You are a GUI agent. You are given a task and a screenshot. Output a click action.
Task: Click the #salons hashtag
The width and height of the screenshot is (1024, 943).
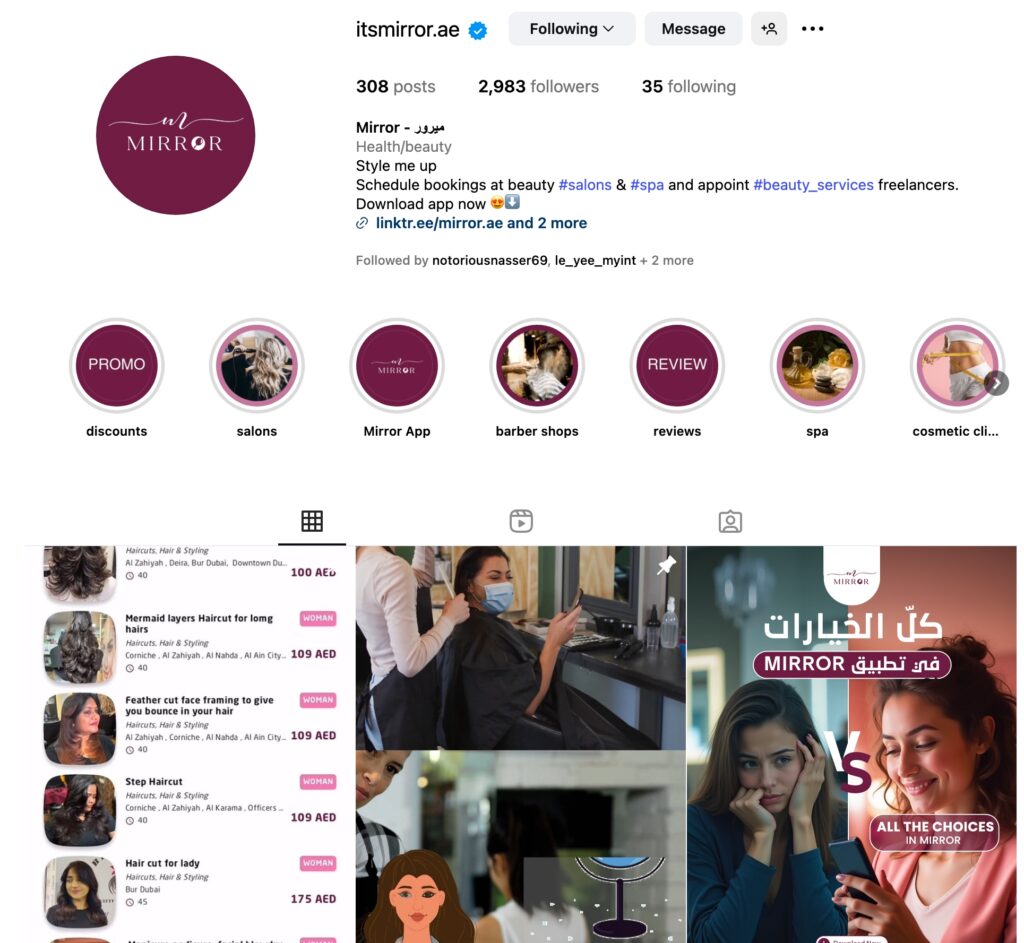585,185
